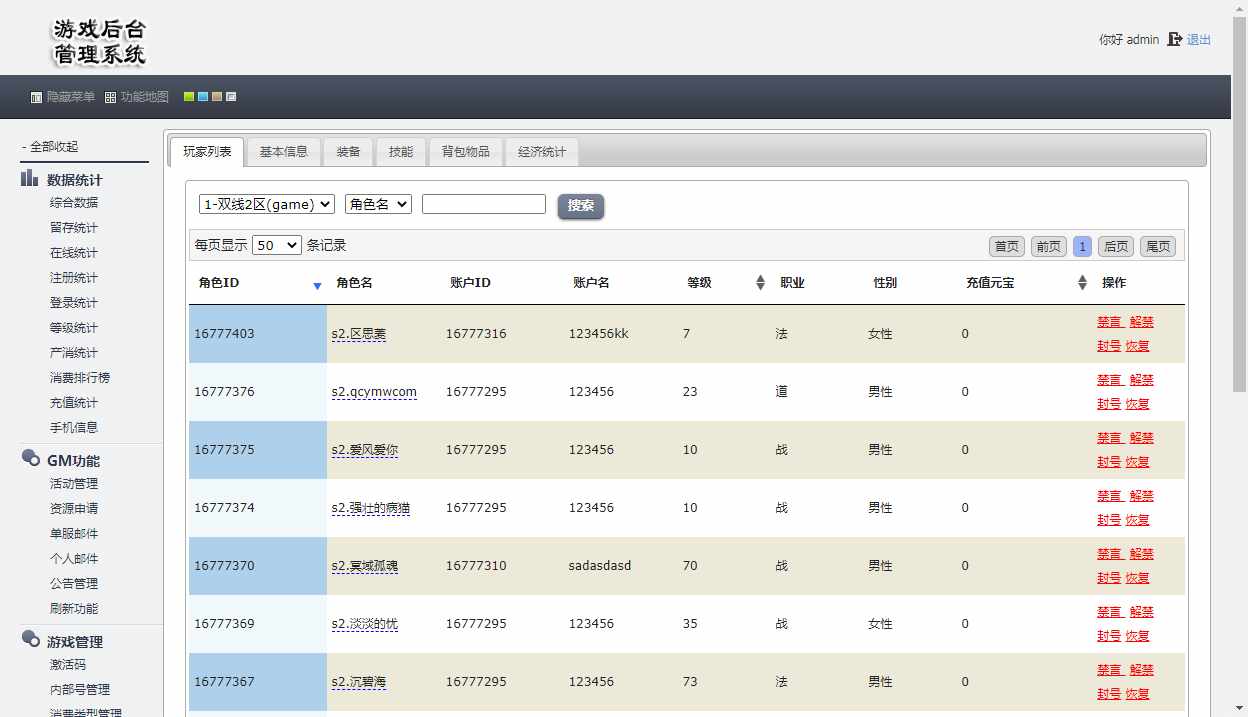Click the 角色ID descending sort arrow
This screenshot has width=1248, height=717.
(x=317, y=286)
